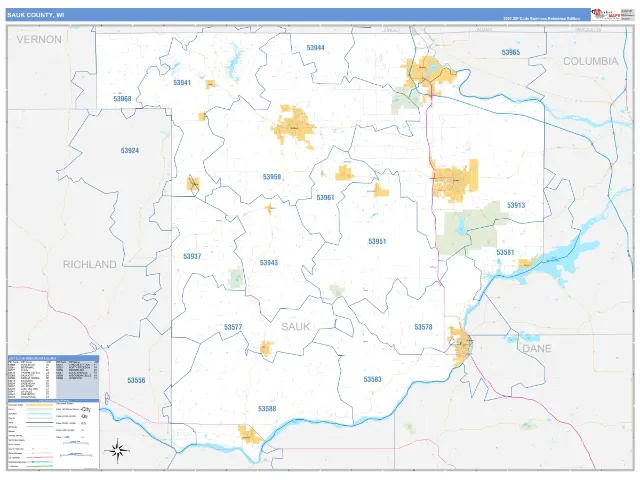Select ZIP code label 53561
This screenshot has width=640, height=480.
point(505,253)
